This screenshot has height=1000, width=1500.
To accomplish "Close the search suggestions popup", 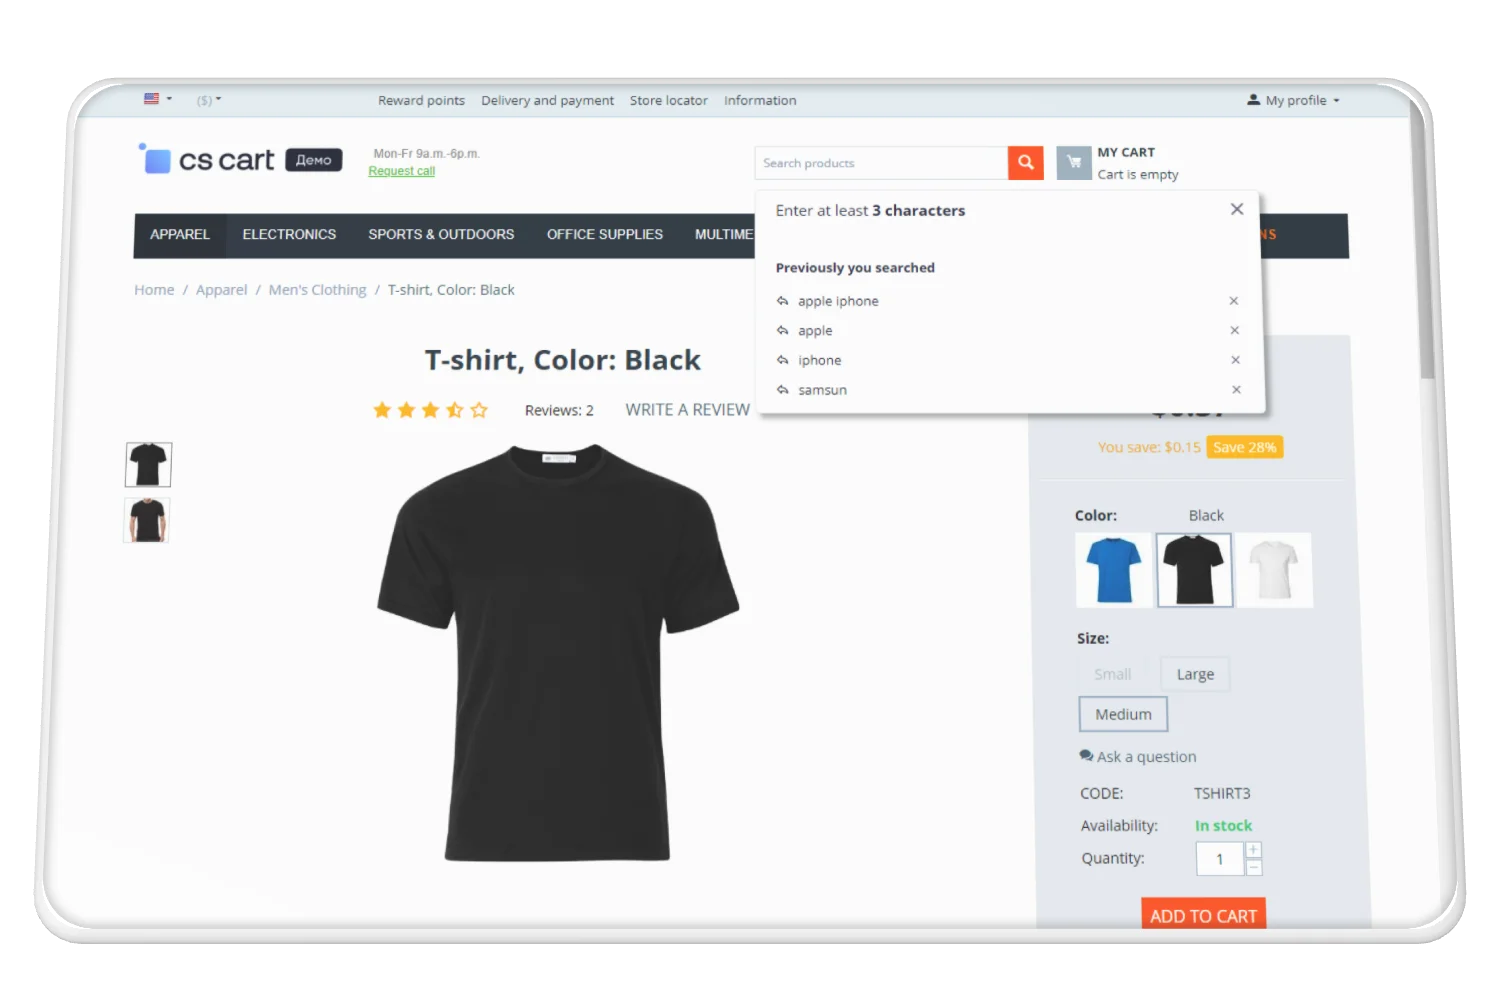I will click(1237, 209).
